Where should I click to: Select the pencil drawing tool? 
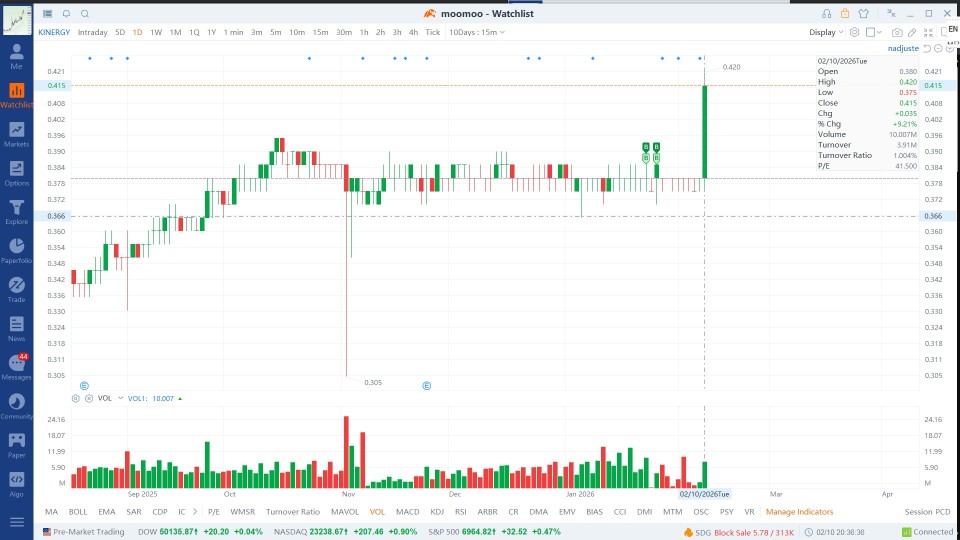point(912,32)
